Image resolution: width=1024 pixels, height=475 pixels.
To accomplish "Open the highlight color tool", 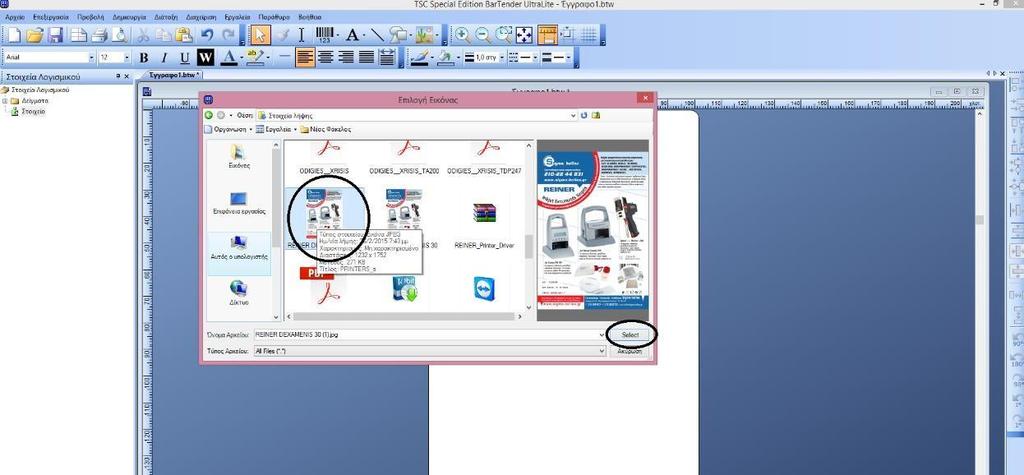I will tap(253, 57).
